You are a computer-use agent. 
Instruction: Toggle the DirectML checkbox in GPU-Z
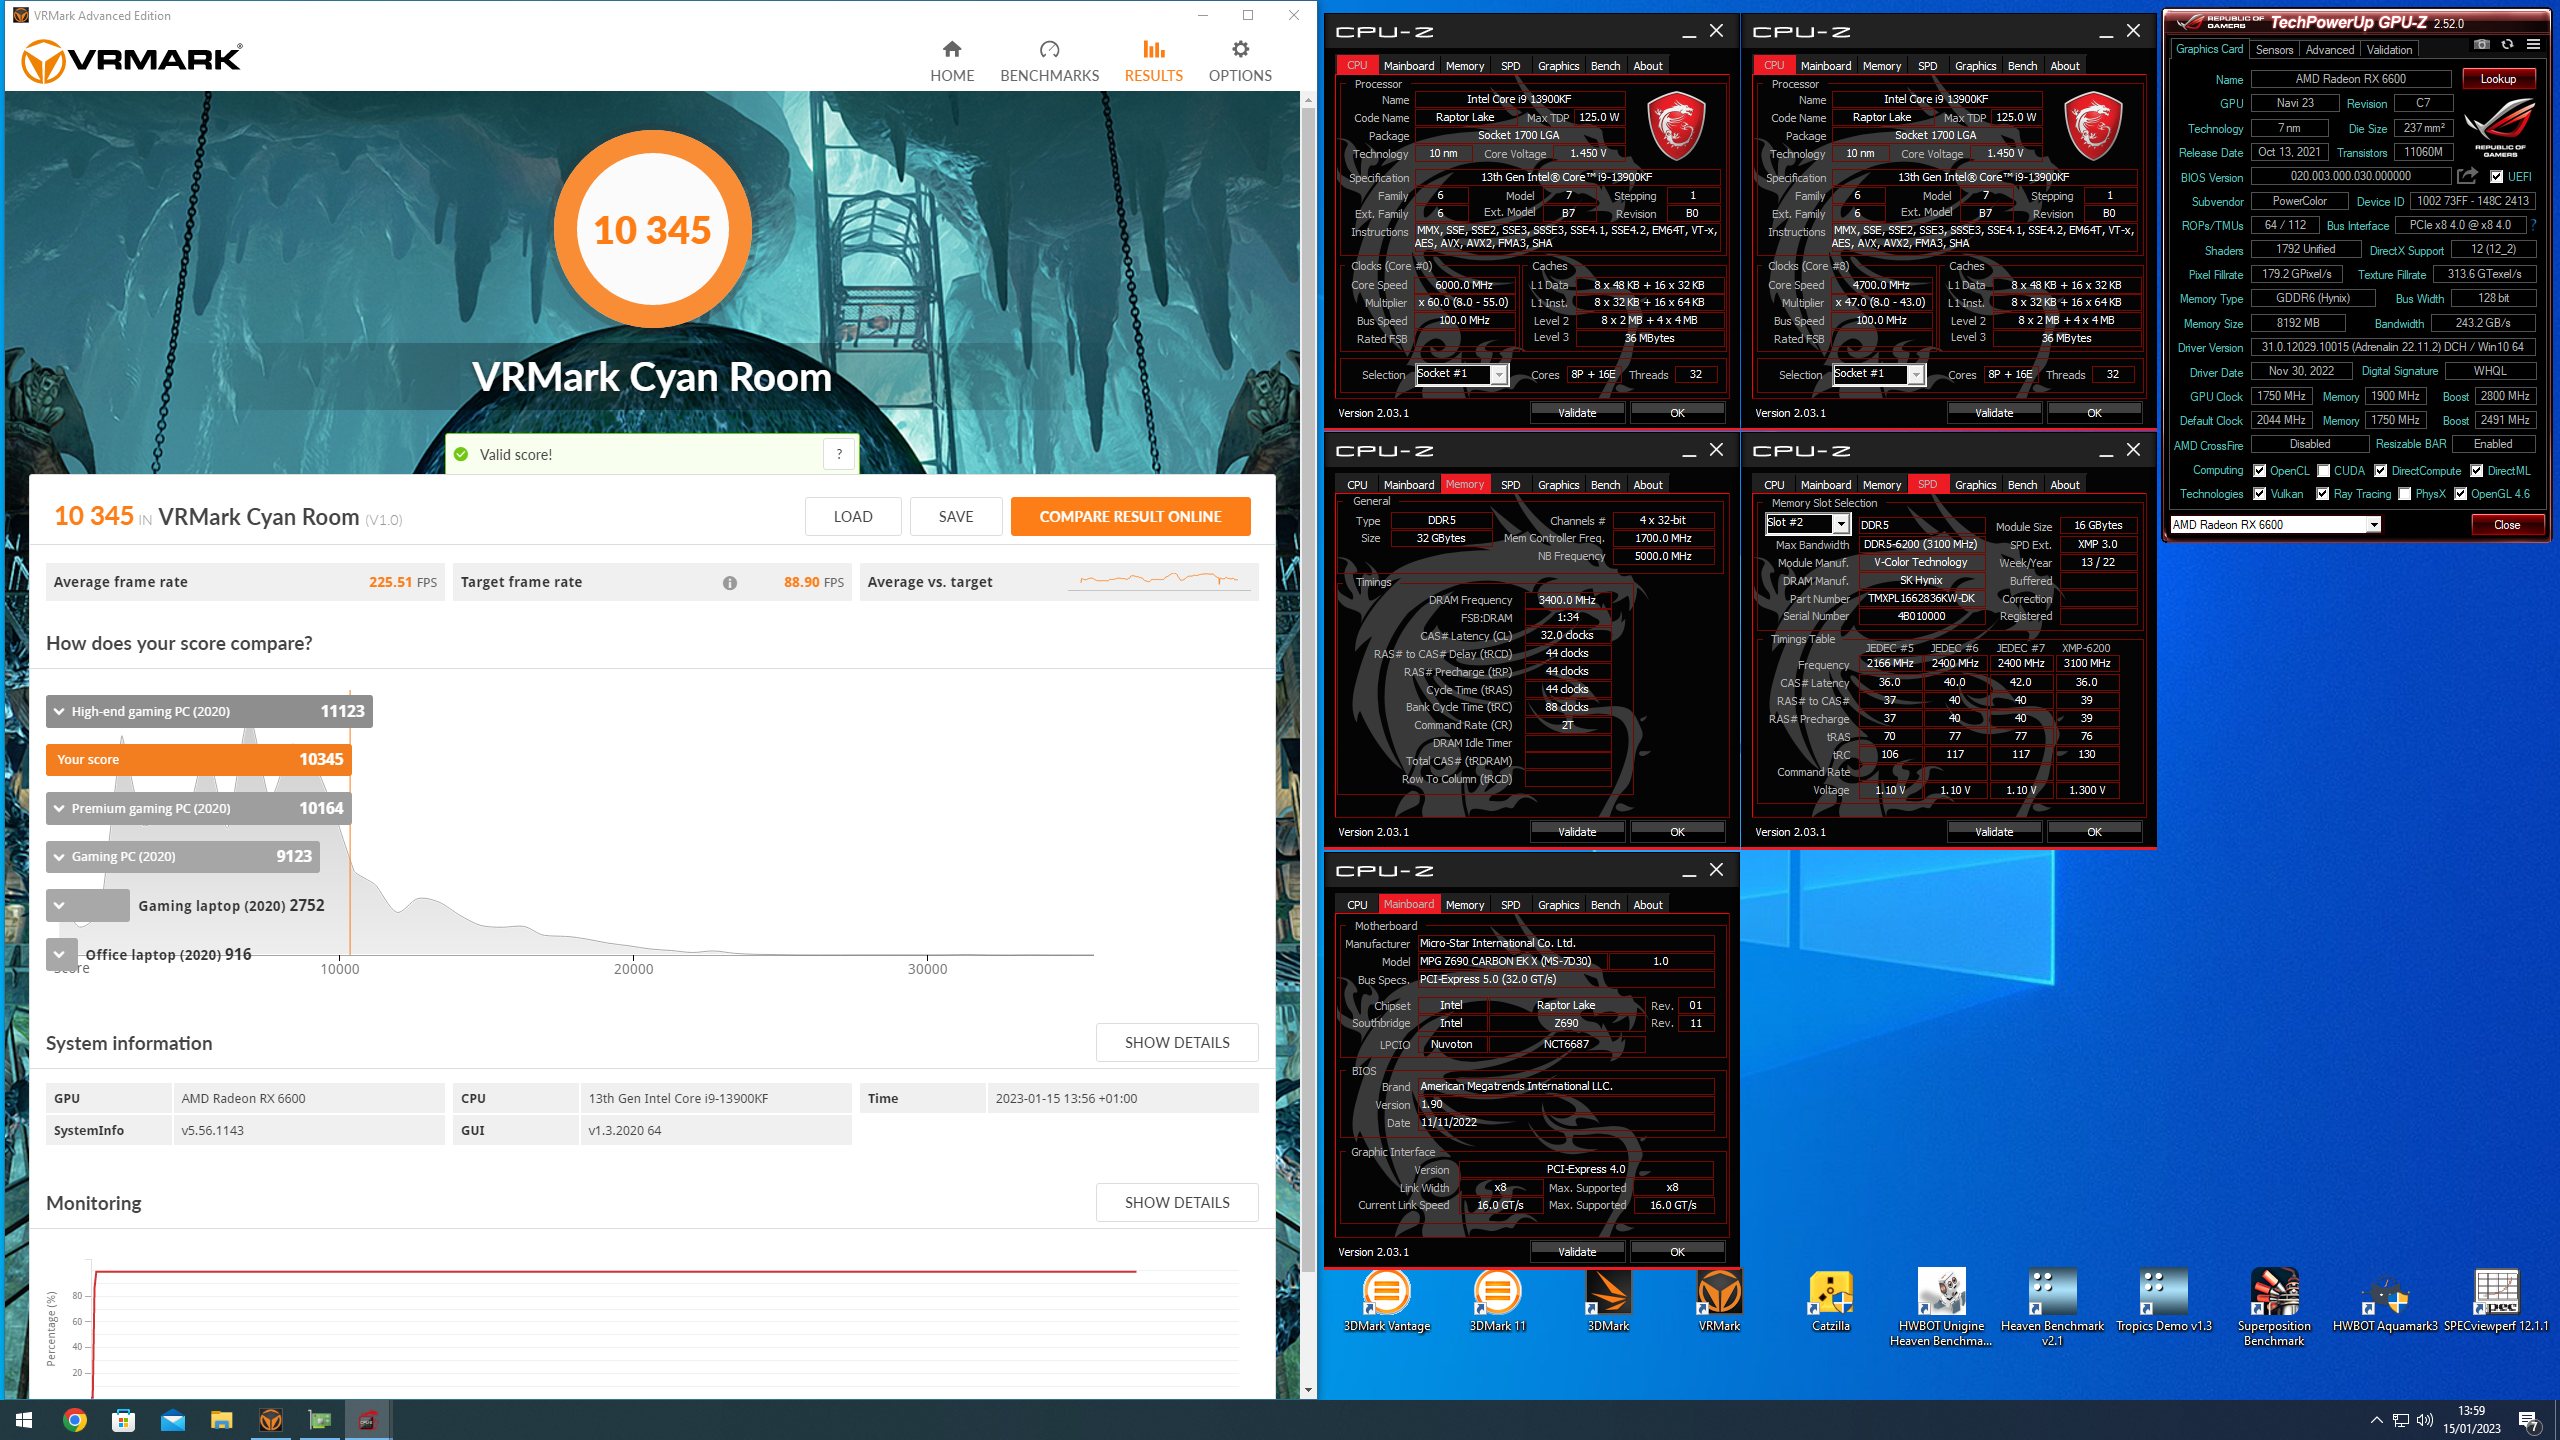pyautogui.click(x=2476, y=471)
